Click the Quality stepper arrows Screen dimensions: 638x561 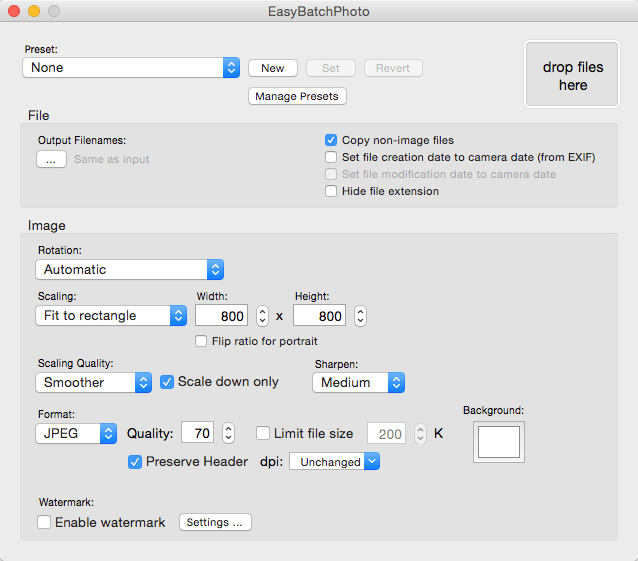[228, 433]
